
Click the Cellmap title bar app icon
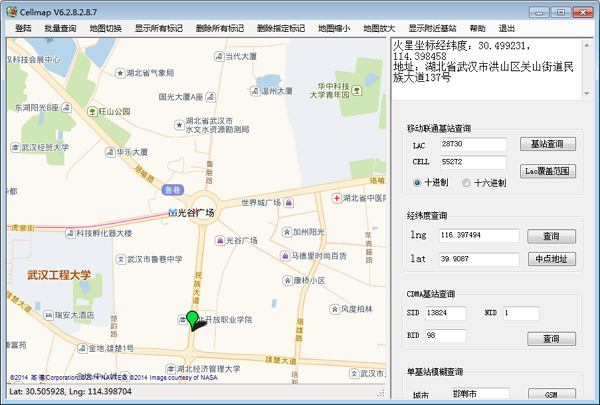pyautogui.click(x=12, y=12)
